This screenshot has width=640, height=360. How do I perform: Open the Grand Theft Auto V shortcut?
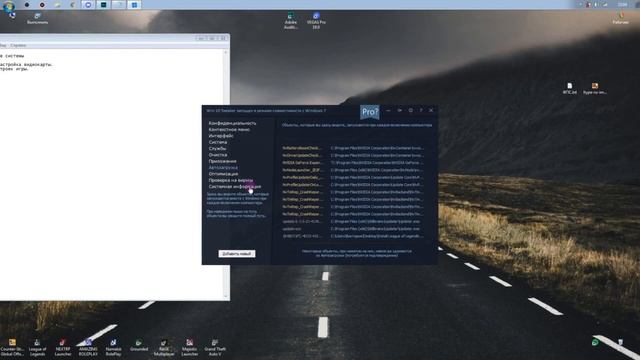[x=215, y=348]
